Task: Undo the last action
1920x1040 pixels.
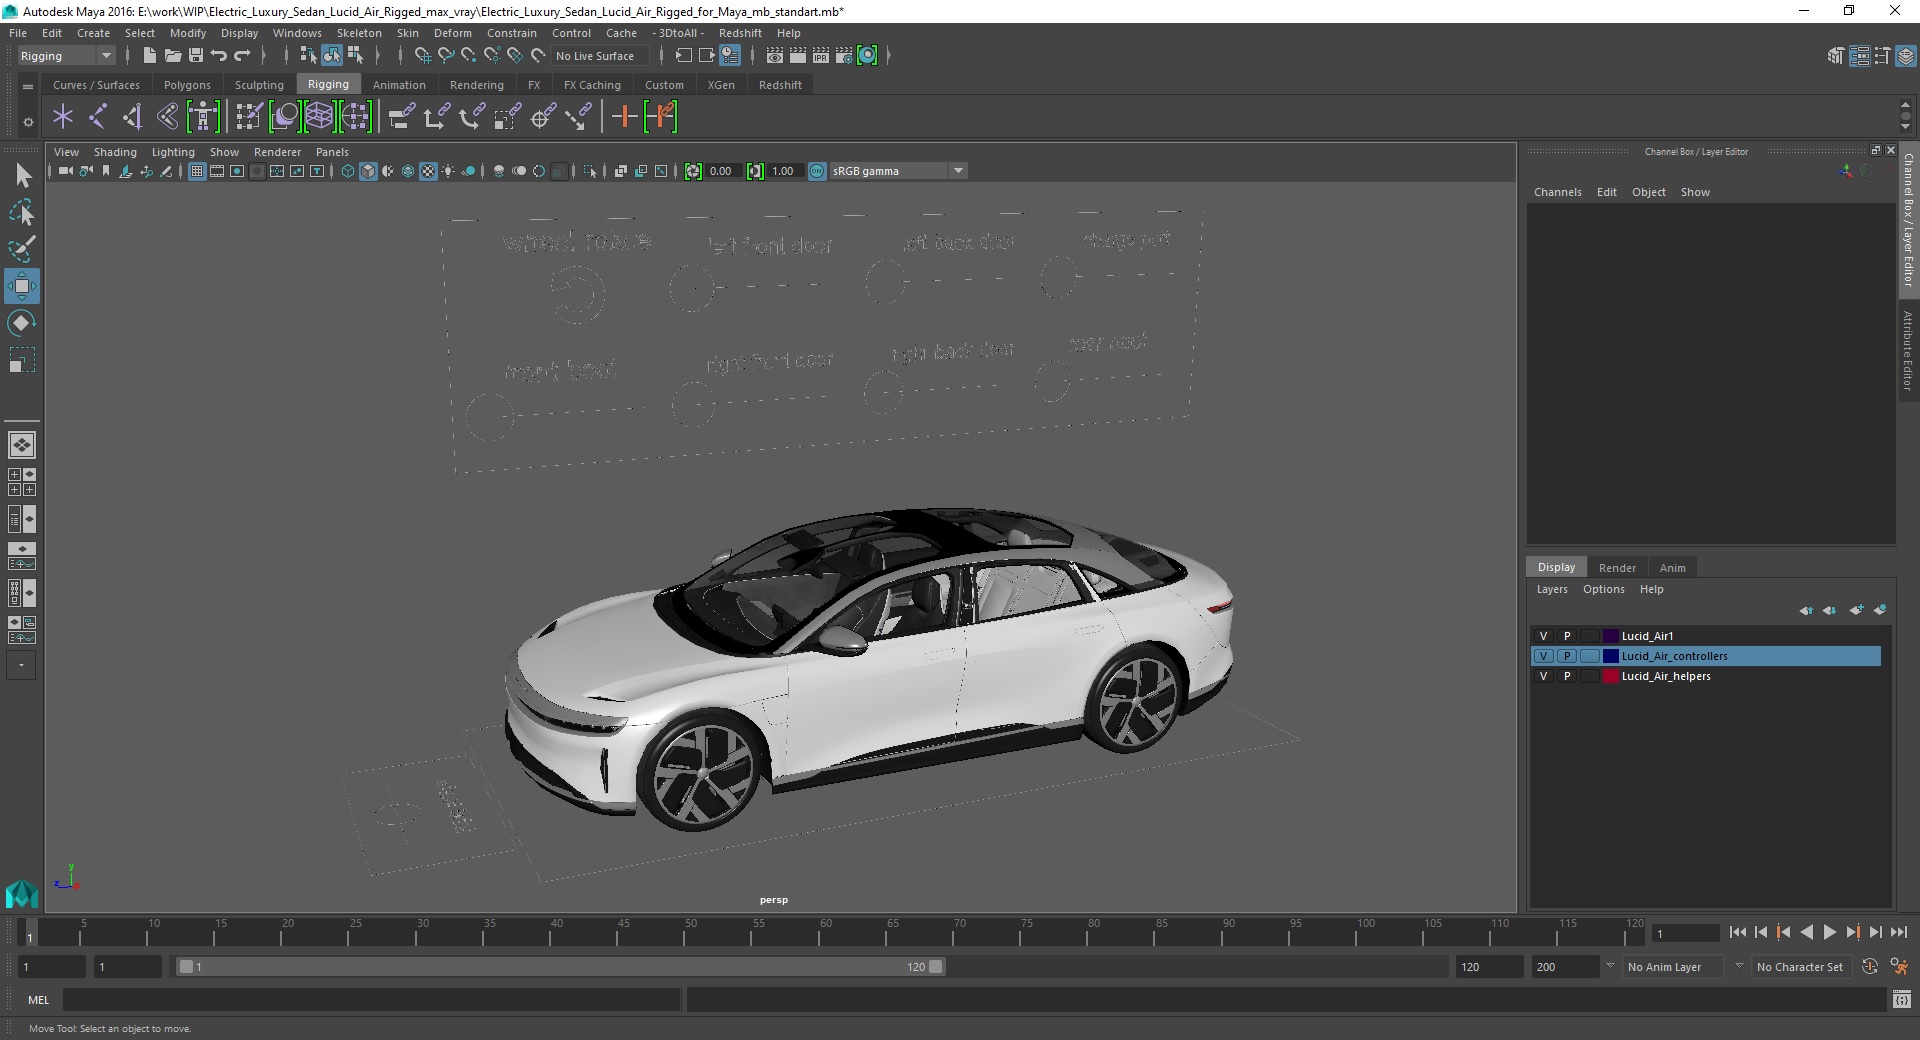Action: (x=219, y=56)
